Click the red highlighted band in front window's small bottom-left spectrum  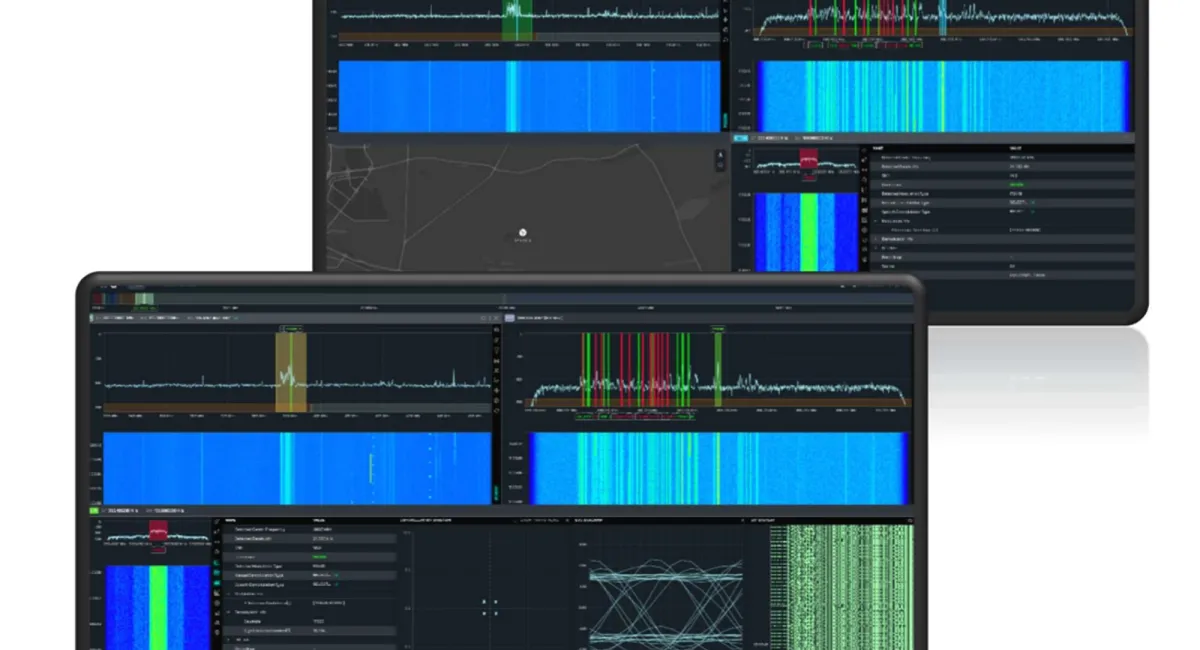(160, 531)
